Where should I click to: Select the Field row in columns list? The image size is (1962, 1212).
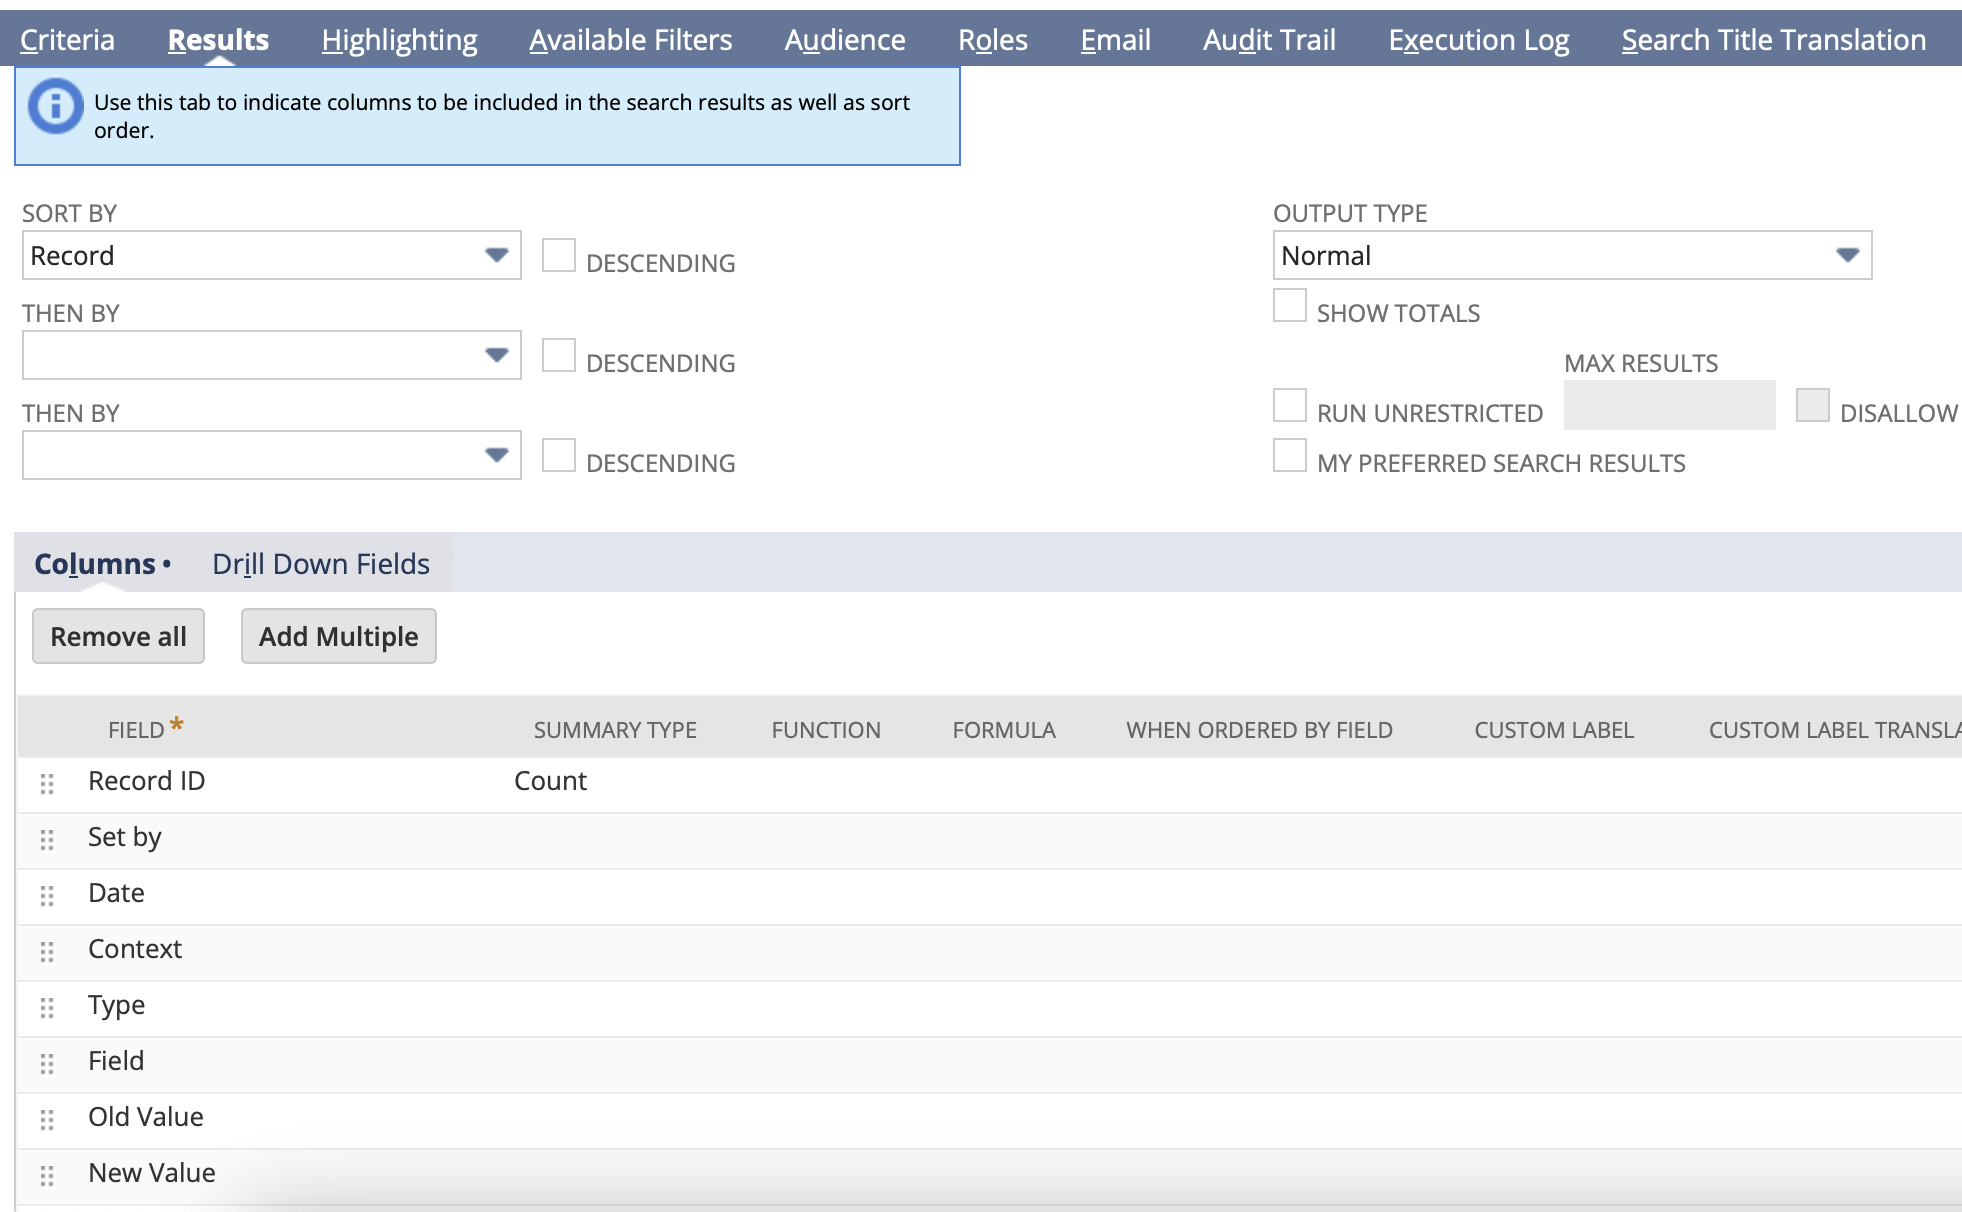116,1061
